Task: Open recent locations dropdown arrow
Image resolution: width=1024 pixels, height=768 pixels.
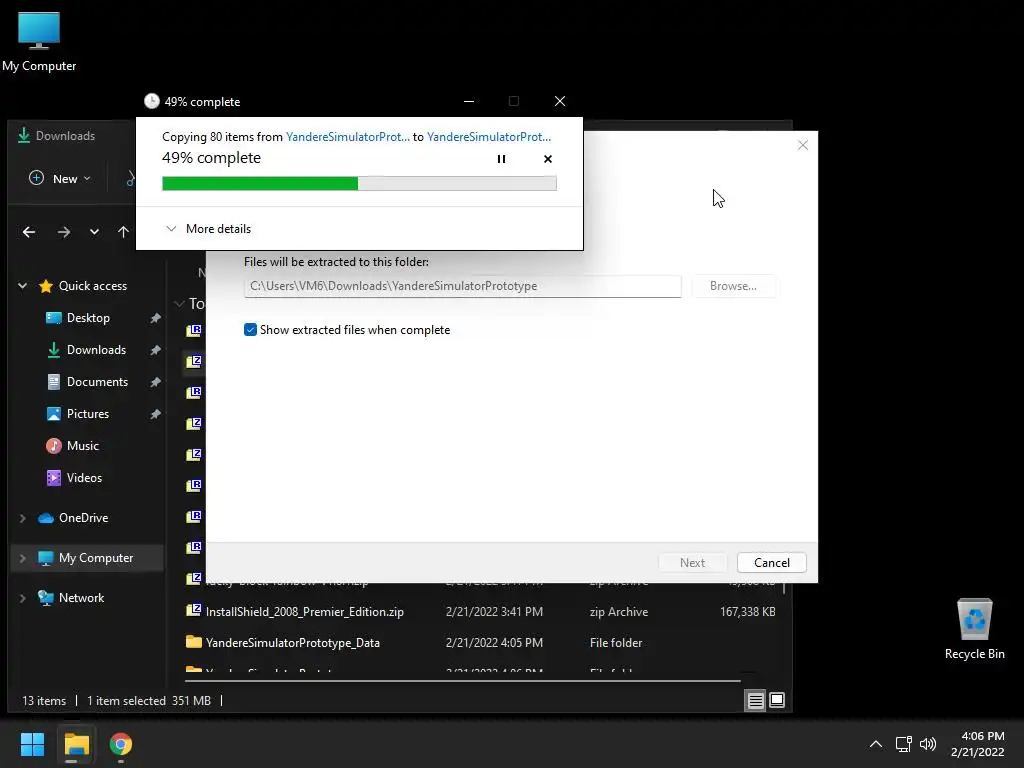Action: (x=94, y=232)
